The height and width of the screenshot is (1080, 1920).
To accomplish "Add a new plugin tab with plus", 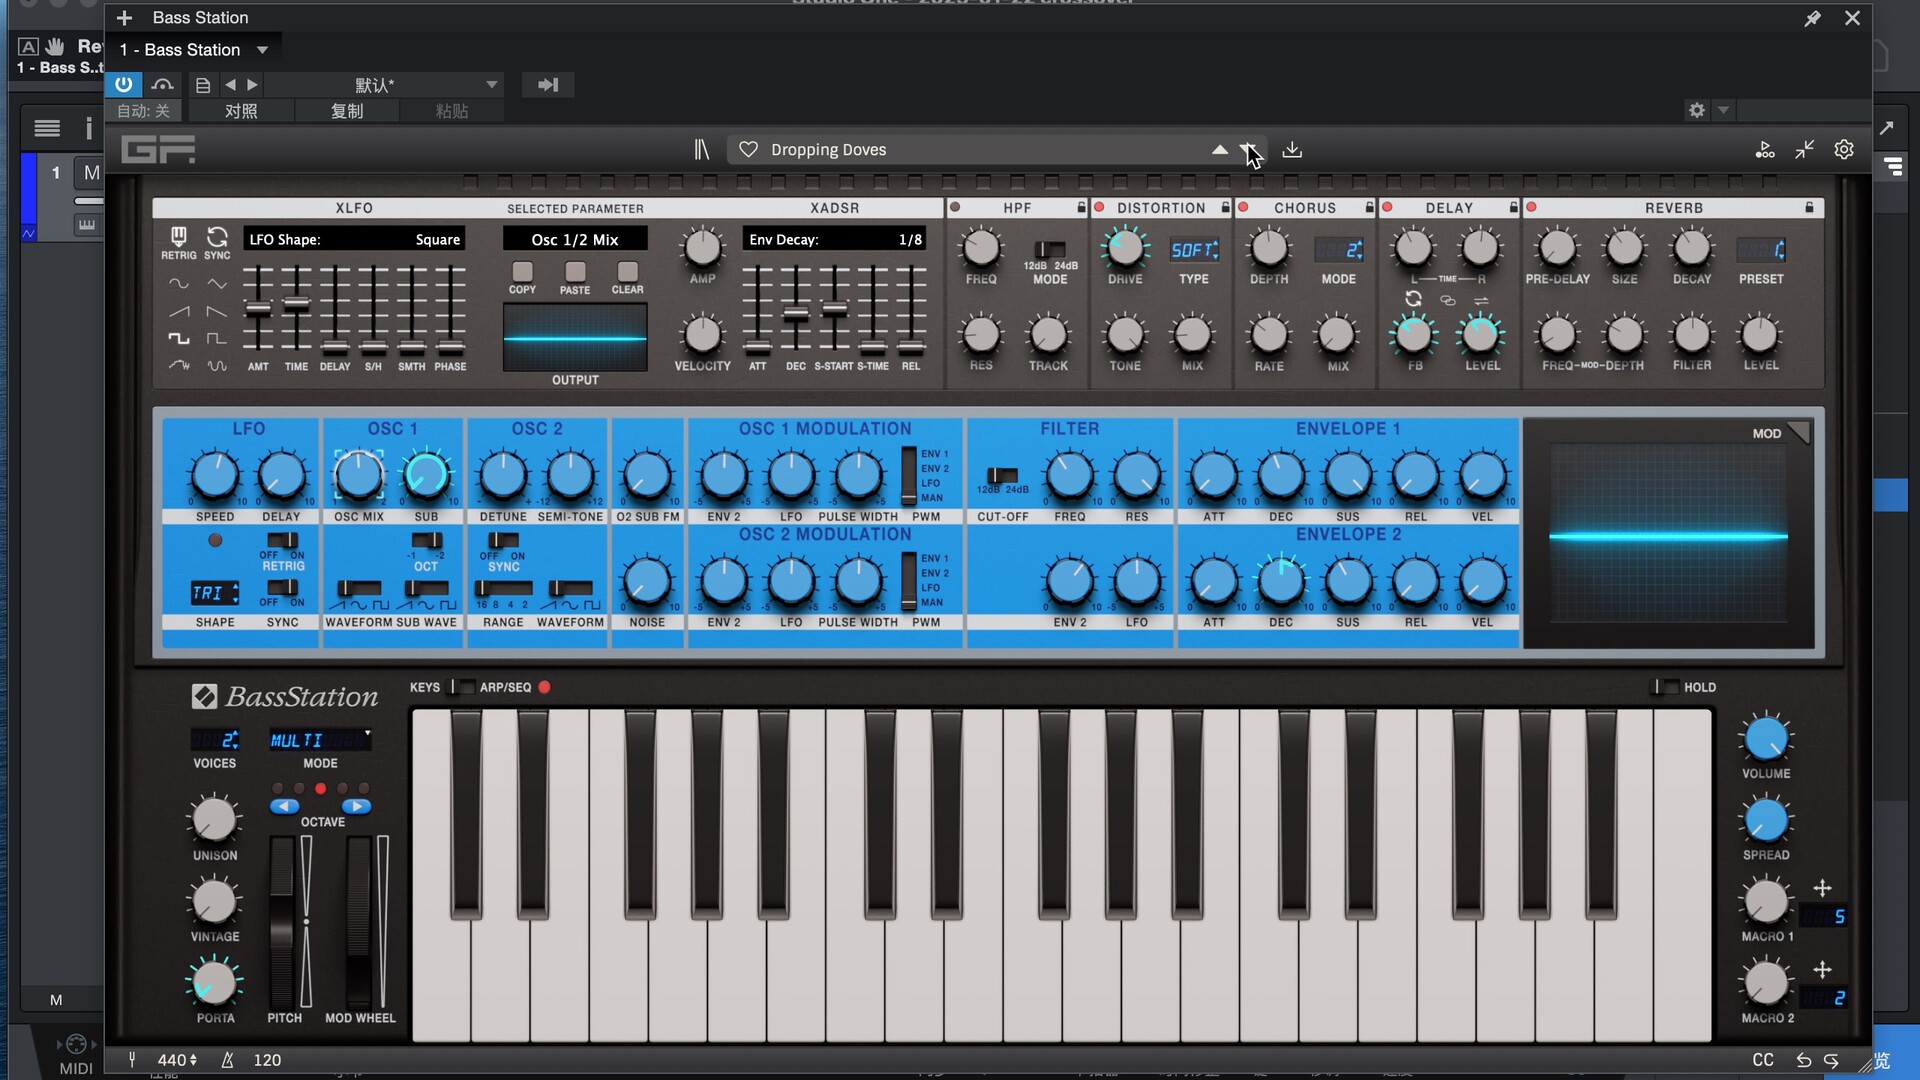I will [x=124, y=18].
